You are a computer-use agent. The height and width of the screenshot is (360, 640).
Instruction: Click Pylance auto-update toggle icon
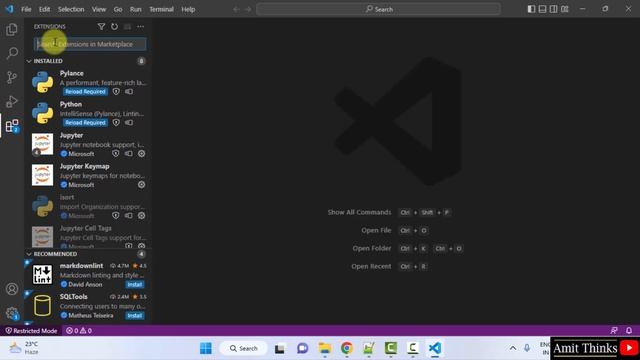129,91
